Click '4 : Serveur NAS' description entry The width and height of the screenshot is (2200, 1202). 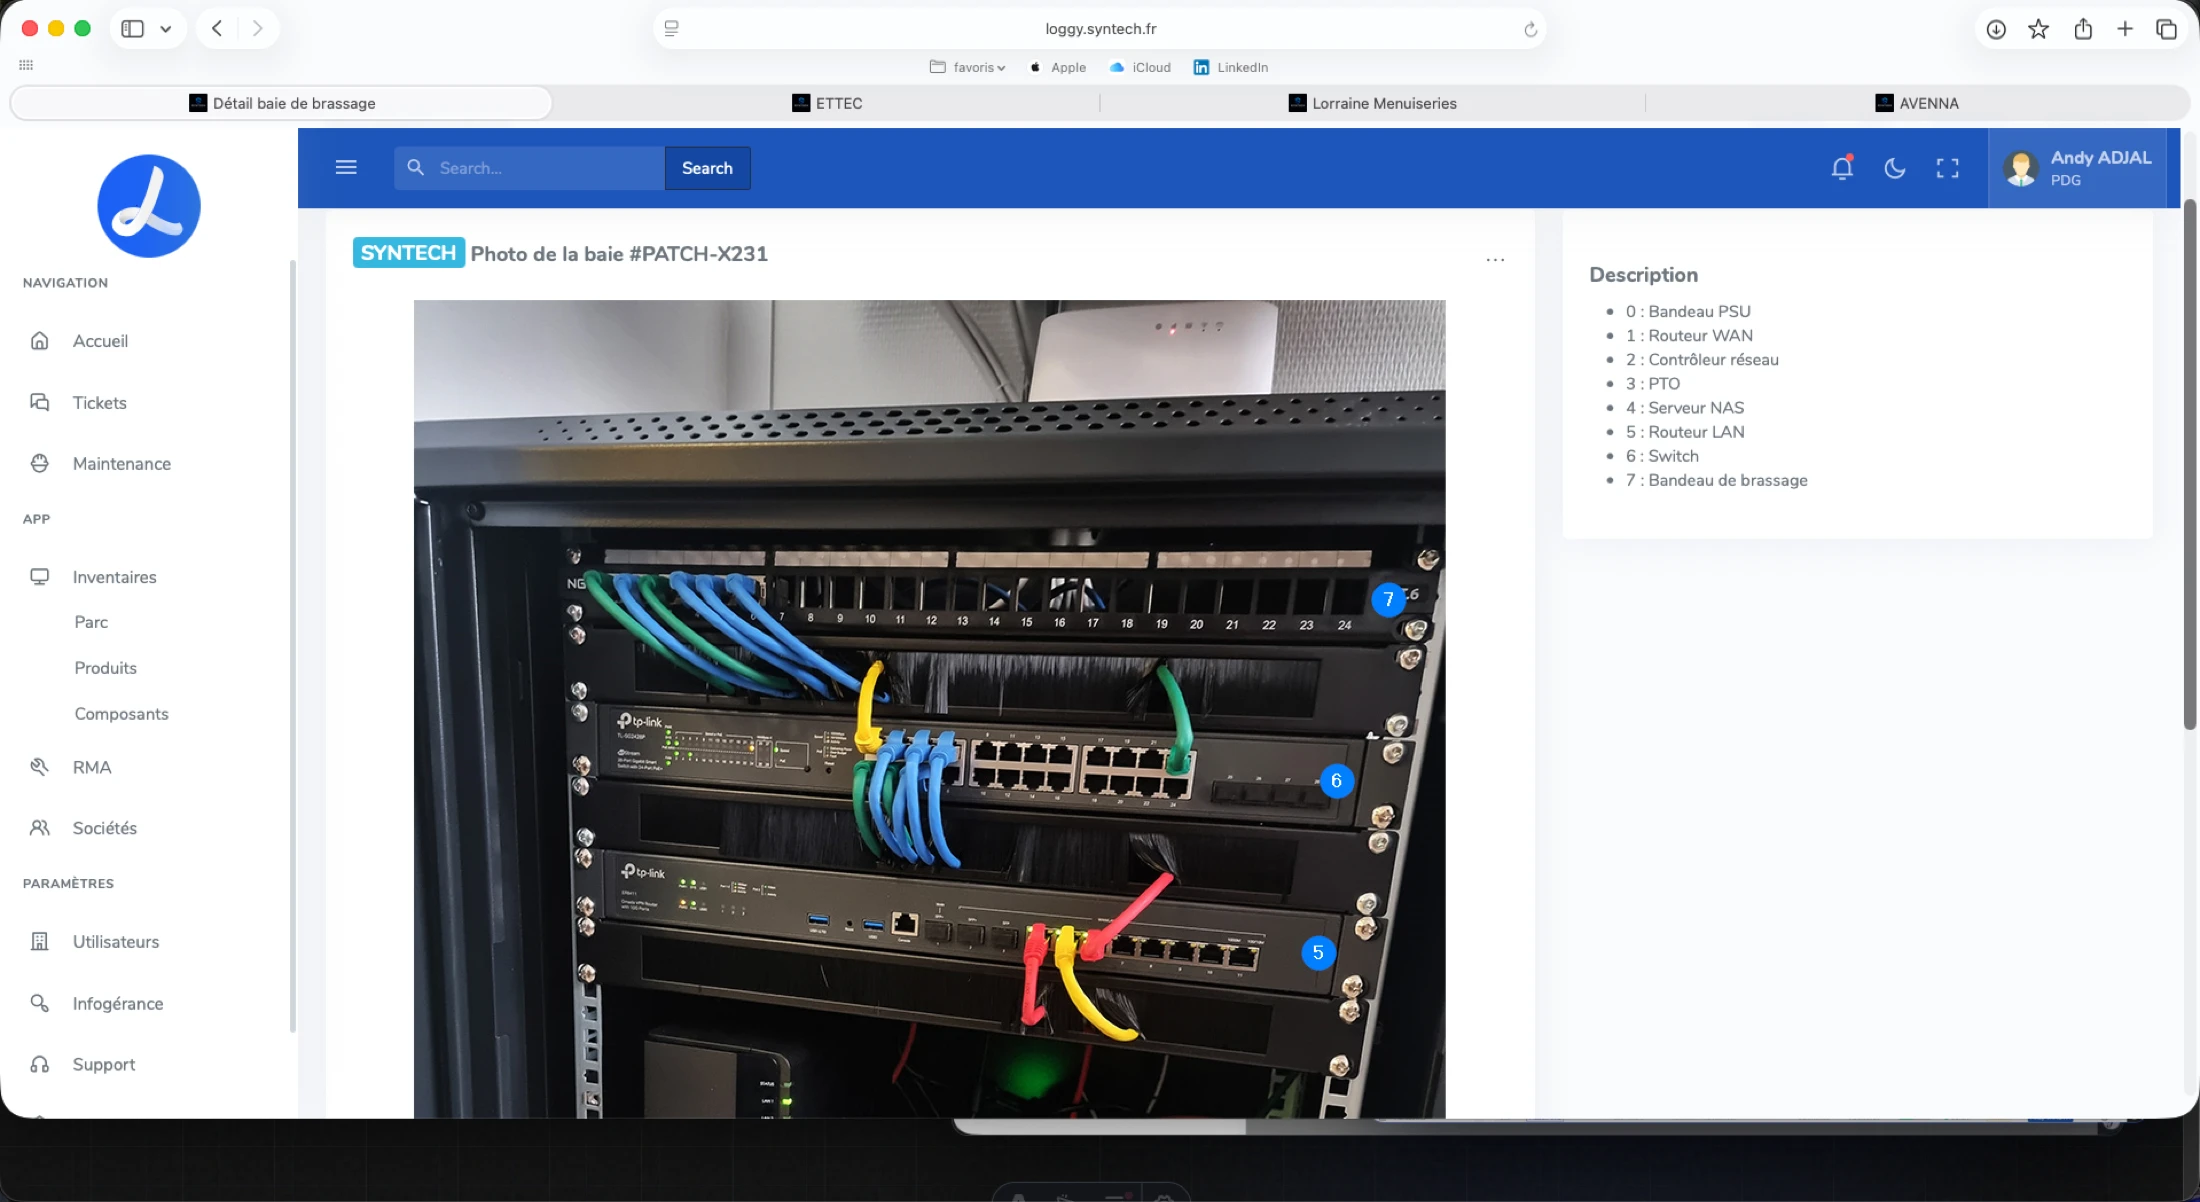click(x=1685, y=408)
